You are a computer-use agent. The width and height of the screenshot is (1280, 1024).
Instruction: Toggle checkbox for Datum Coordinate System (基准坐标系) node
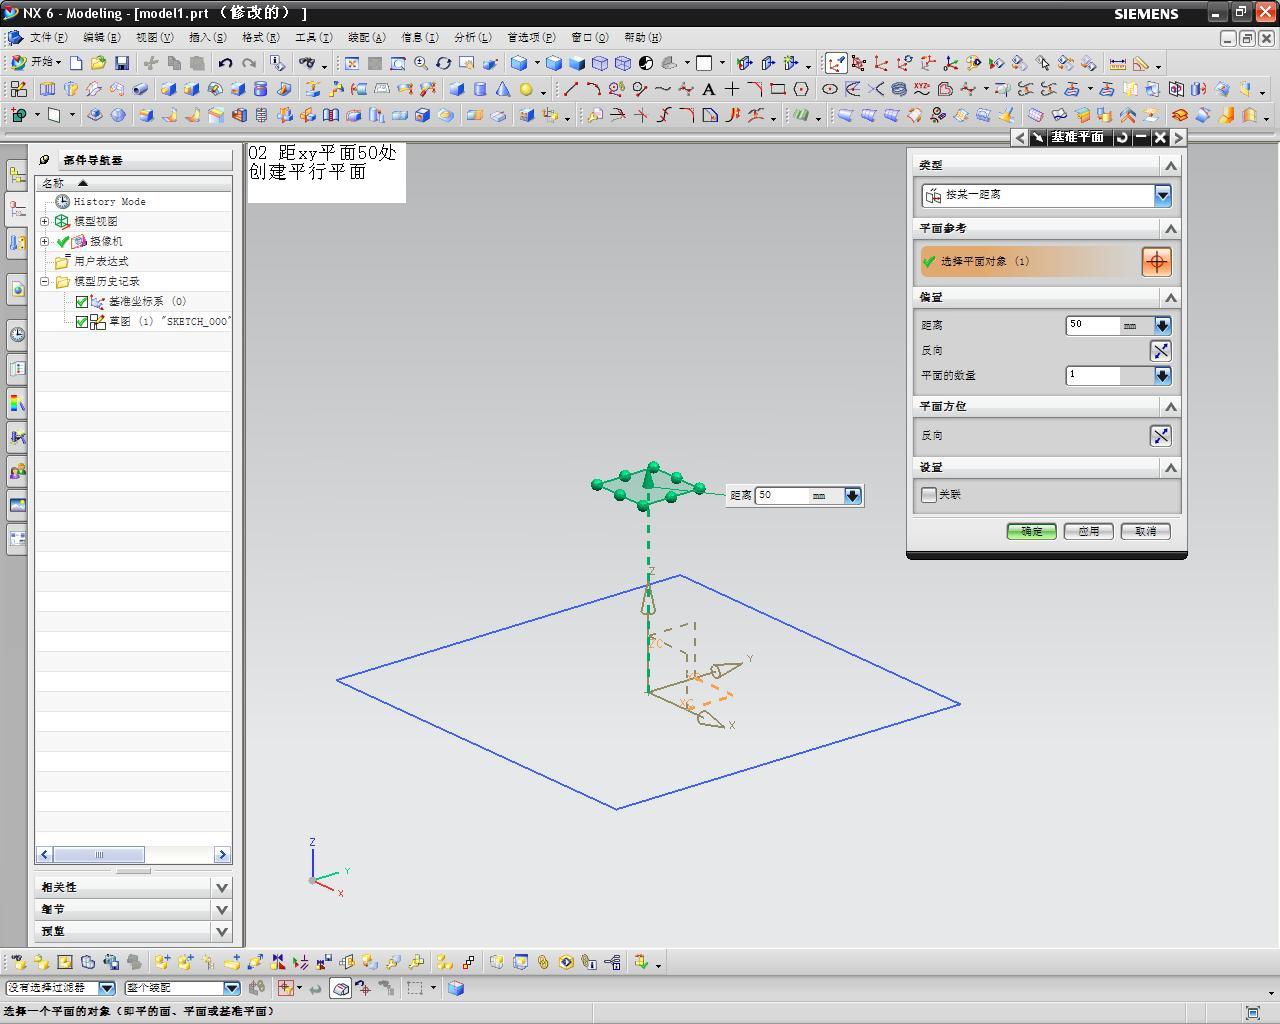[x=82, y=301]
